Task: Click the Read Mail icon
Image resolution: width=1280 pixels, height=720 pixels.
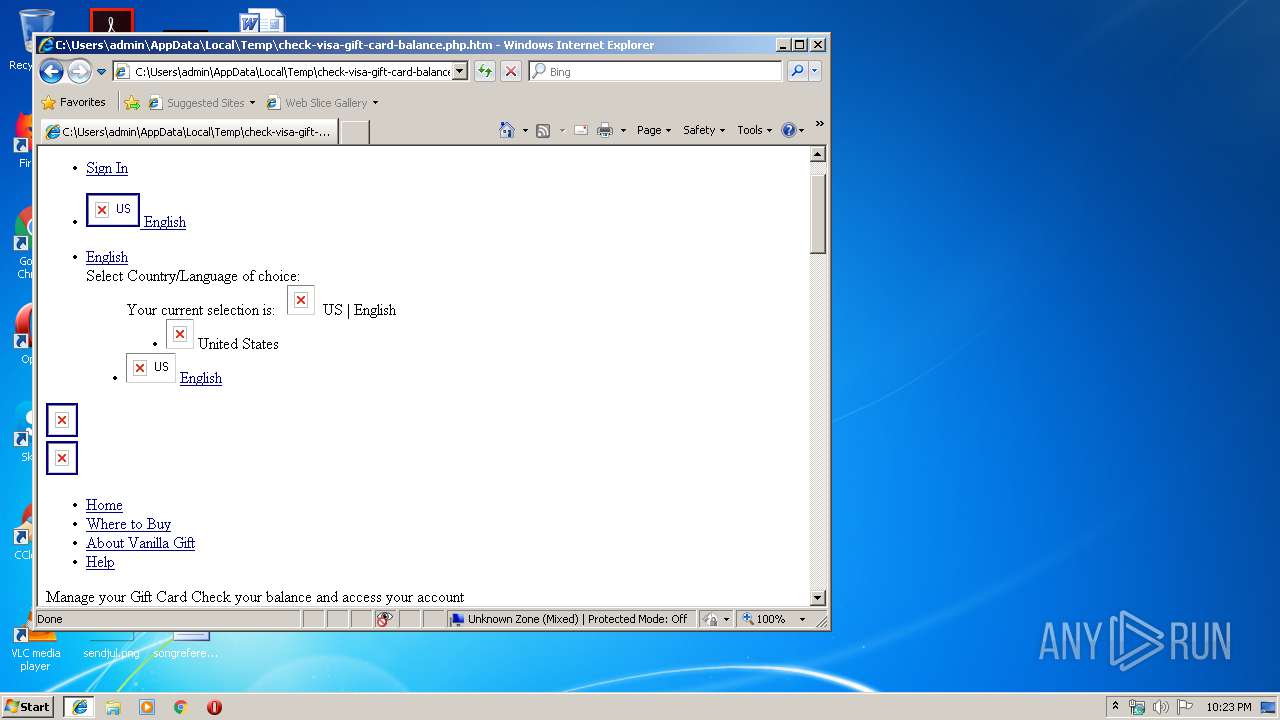Action: (581, 130)
